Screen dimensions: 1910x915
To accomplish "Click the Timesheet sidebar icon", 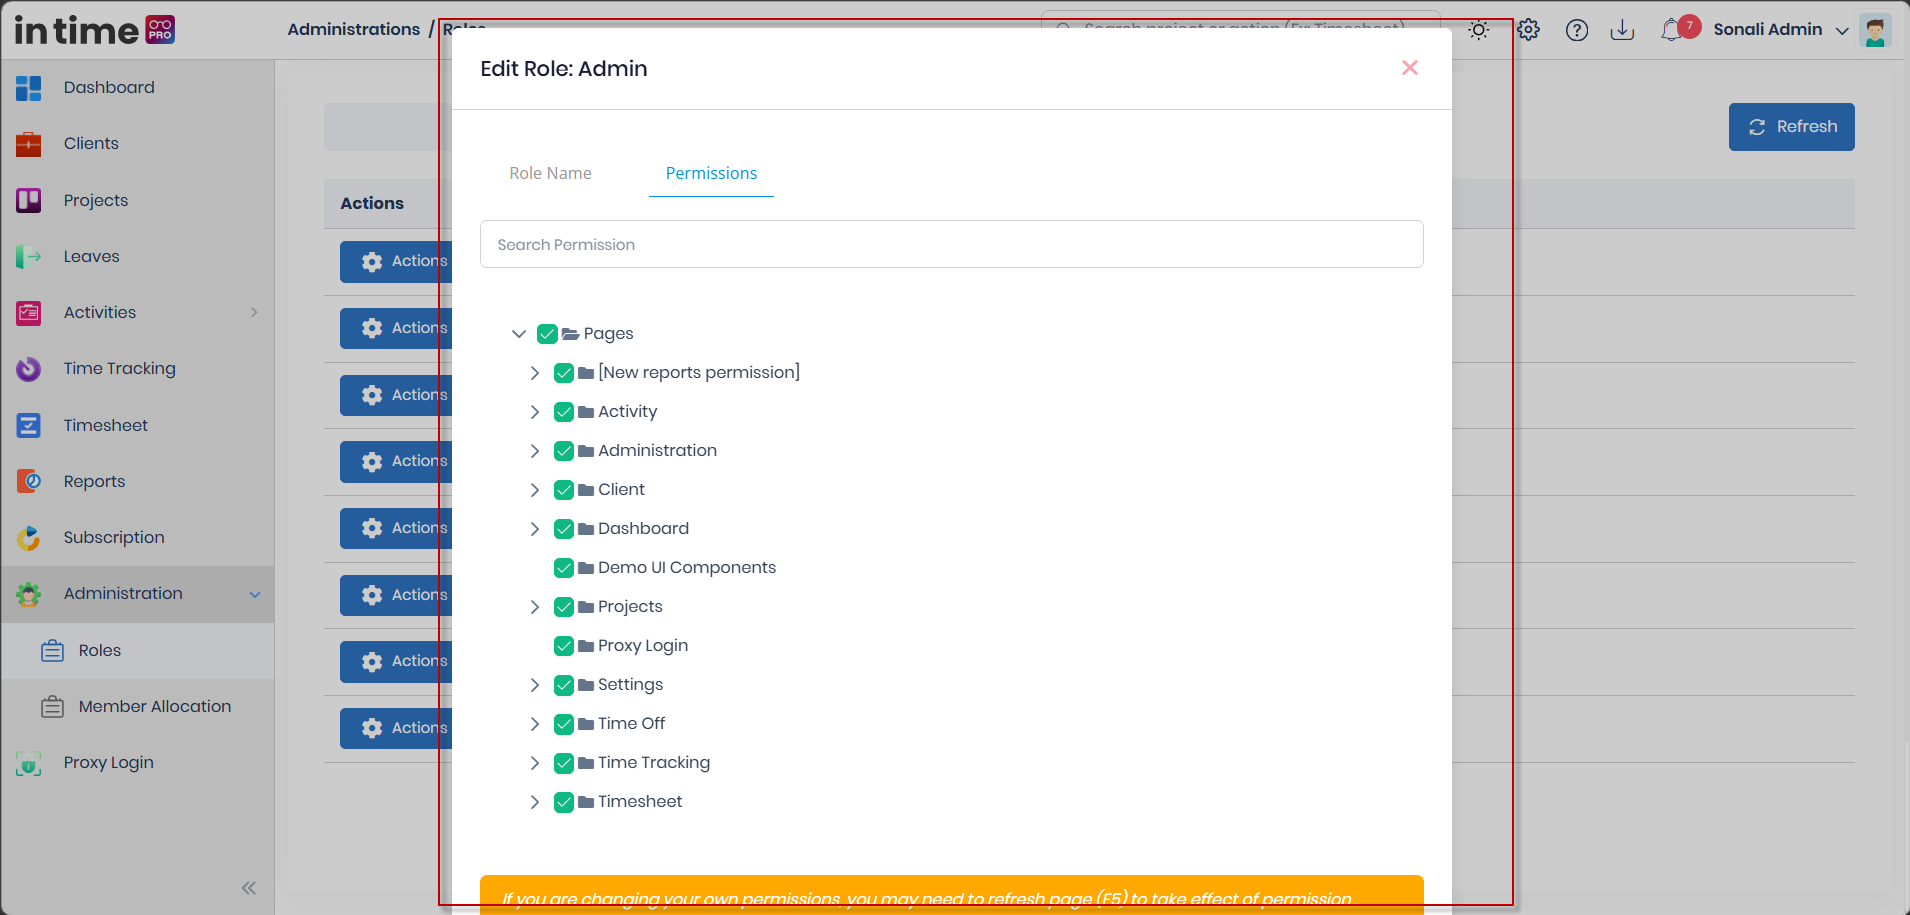I will [29, 425].
